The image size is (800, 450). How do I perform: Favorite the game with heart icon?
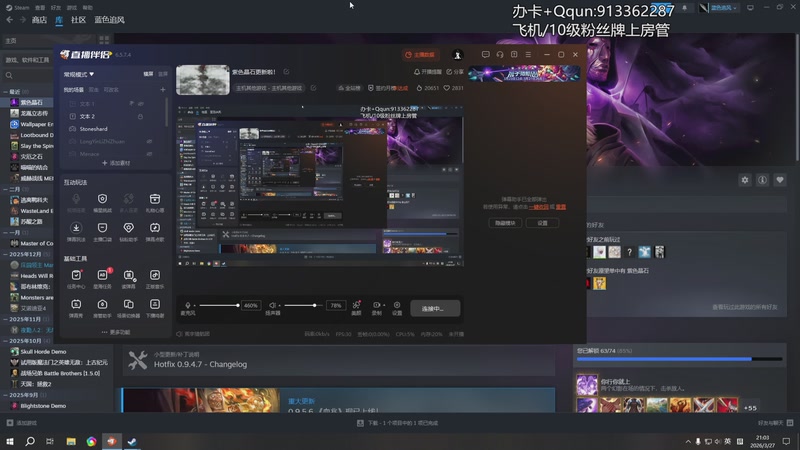click(x=780, y=180)
